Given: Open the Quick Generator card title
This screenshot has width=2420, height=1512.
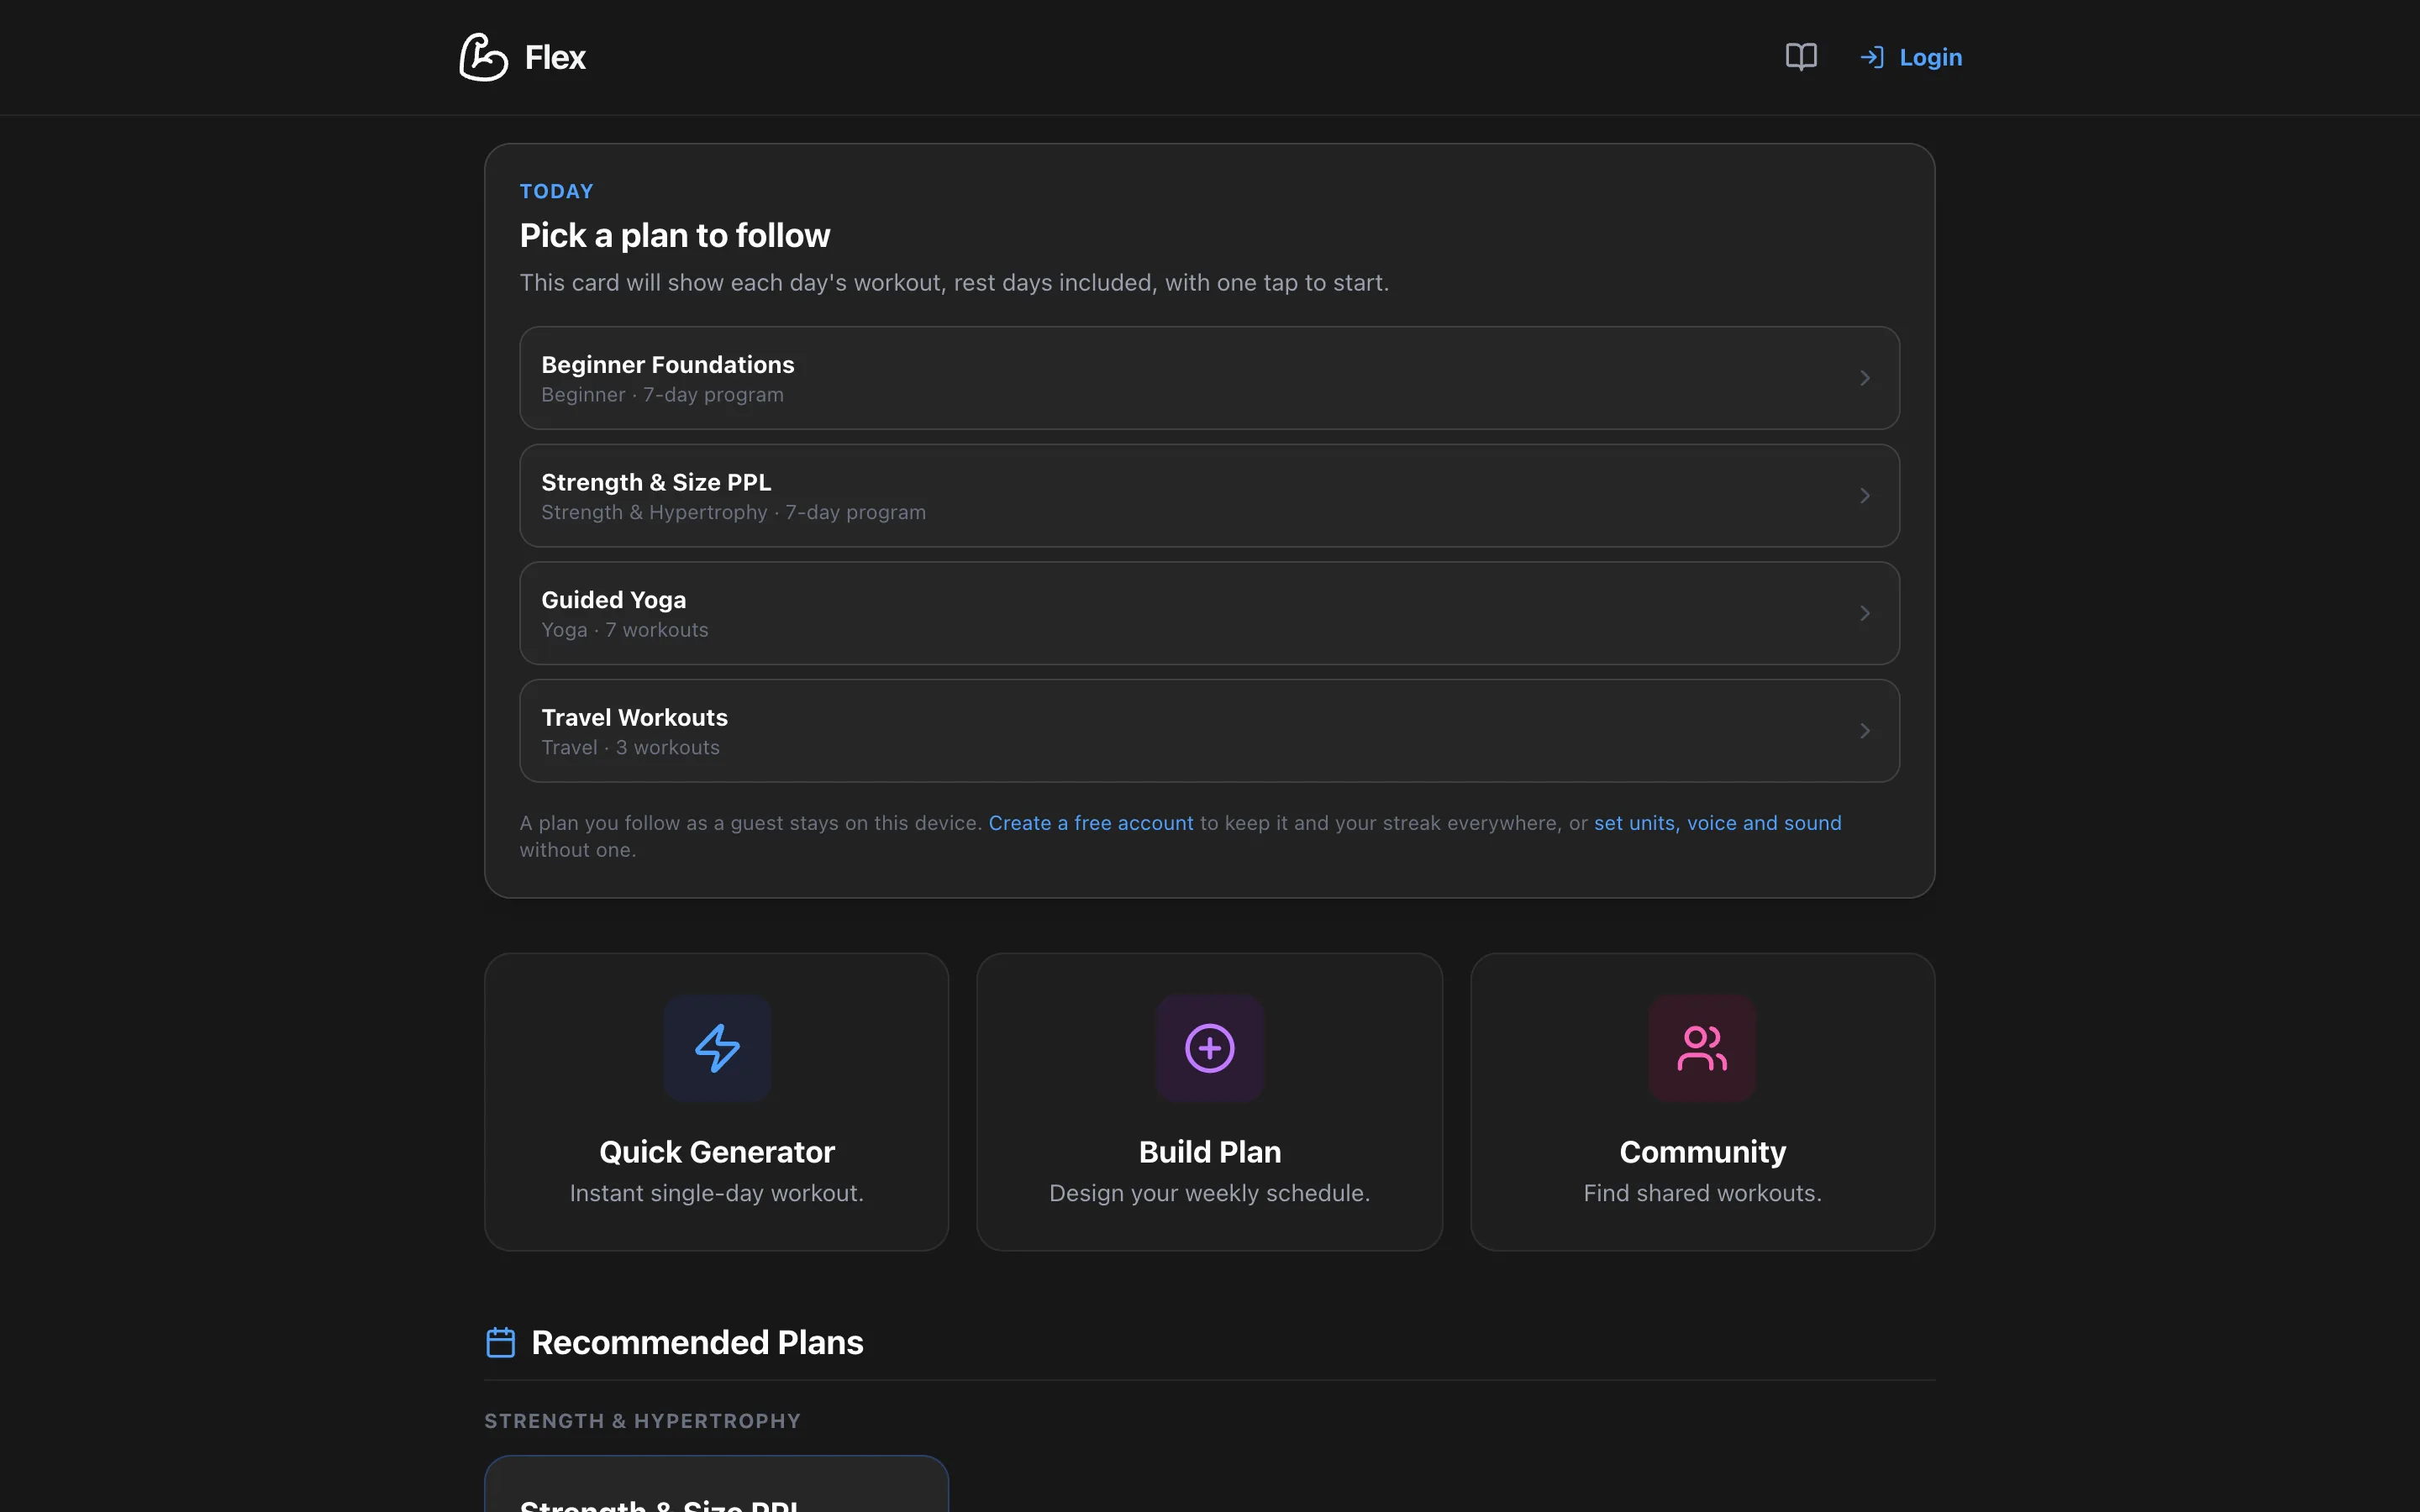Looking at the screenshot, I should 717,1152.
